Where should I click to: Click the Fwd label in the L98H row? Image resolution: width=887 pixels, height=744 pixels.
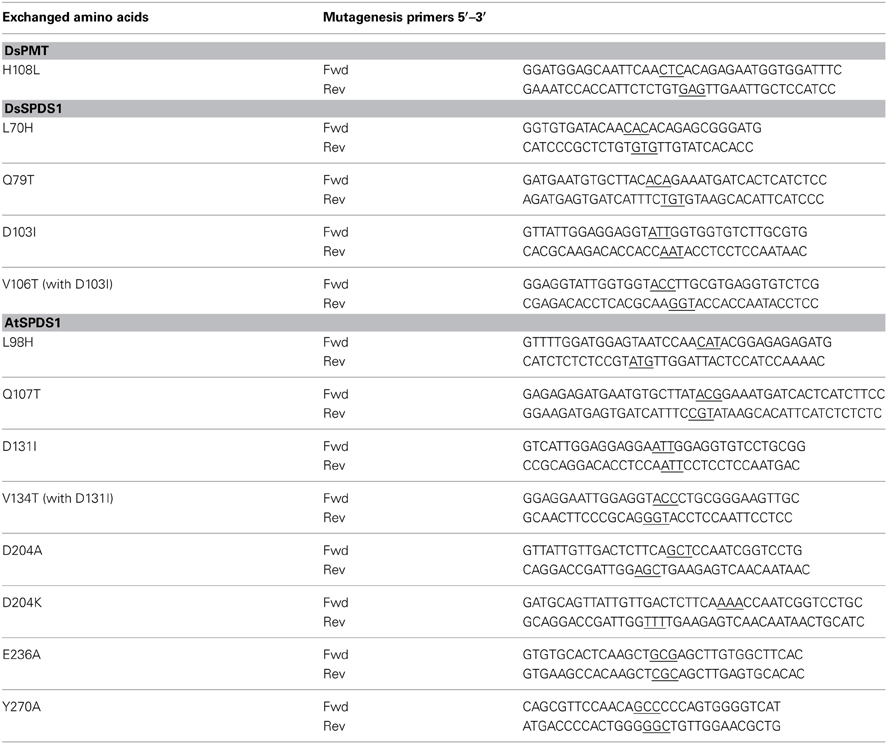(335, 342)
